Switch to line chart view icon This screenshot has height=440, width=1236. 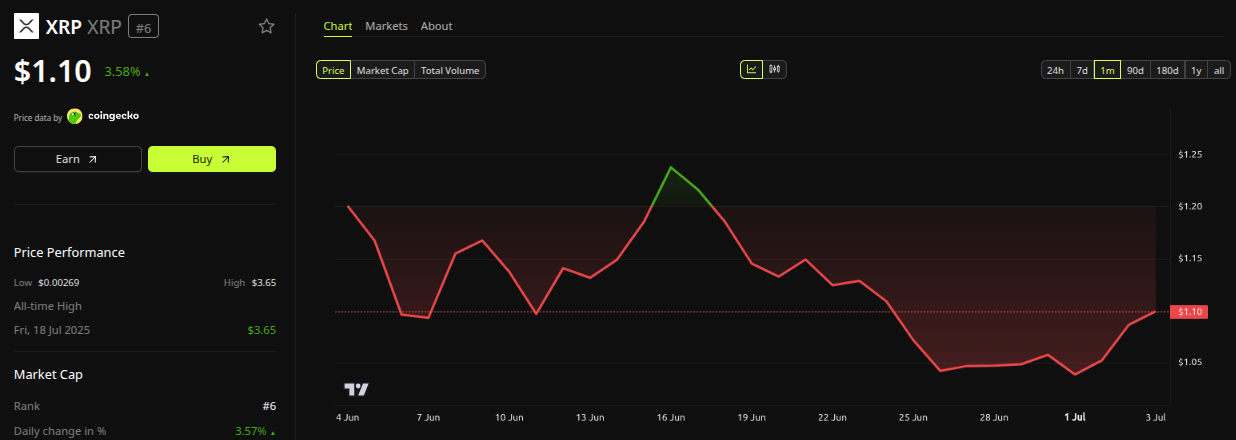click(x=751, y=70)
